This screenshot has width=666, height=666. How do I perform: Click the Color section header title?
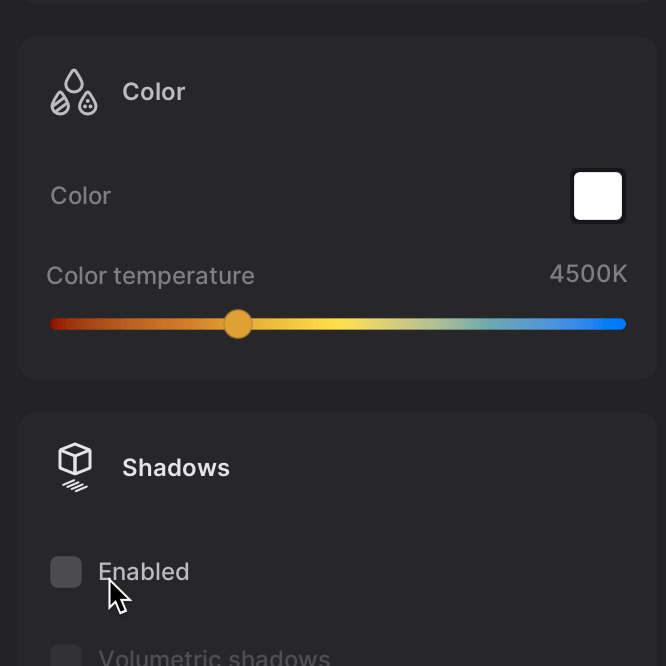click(153, 92)
